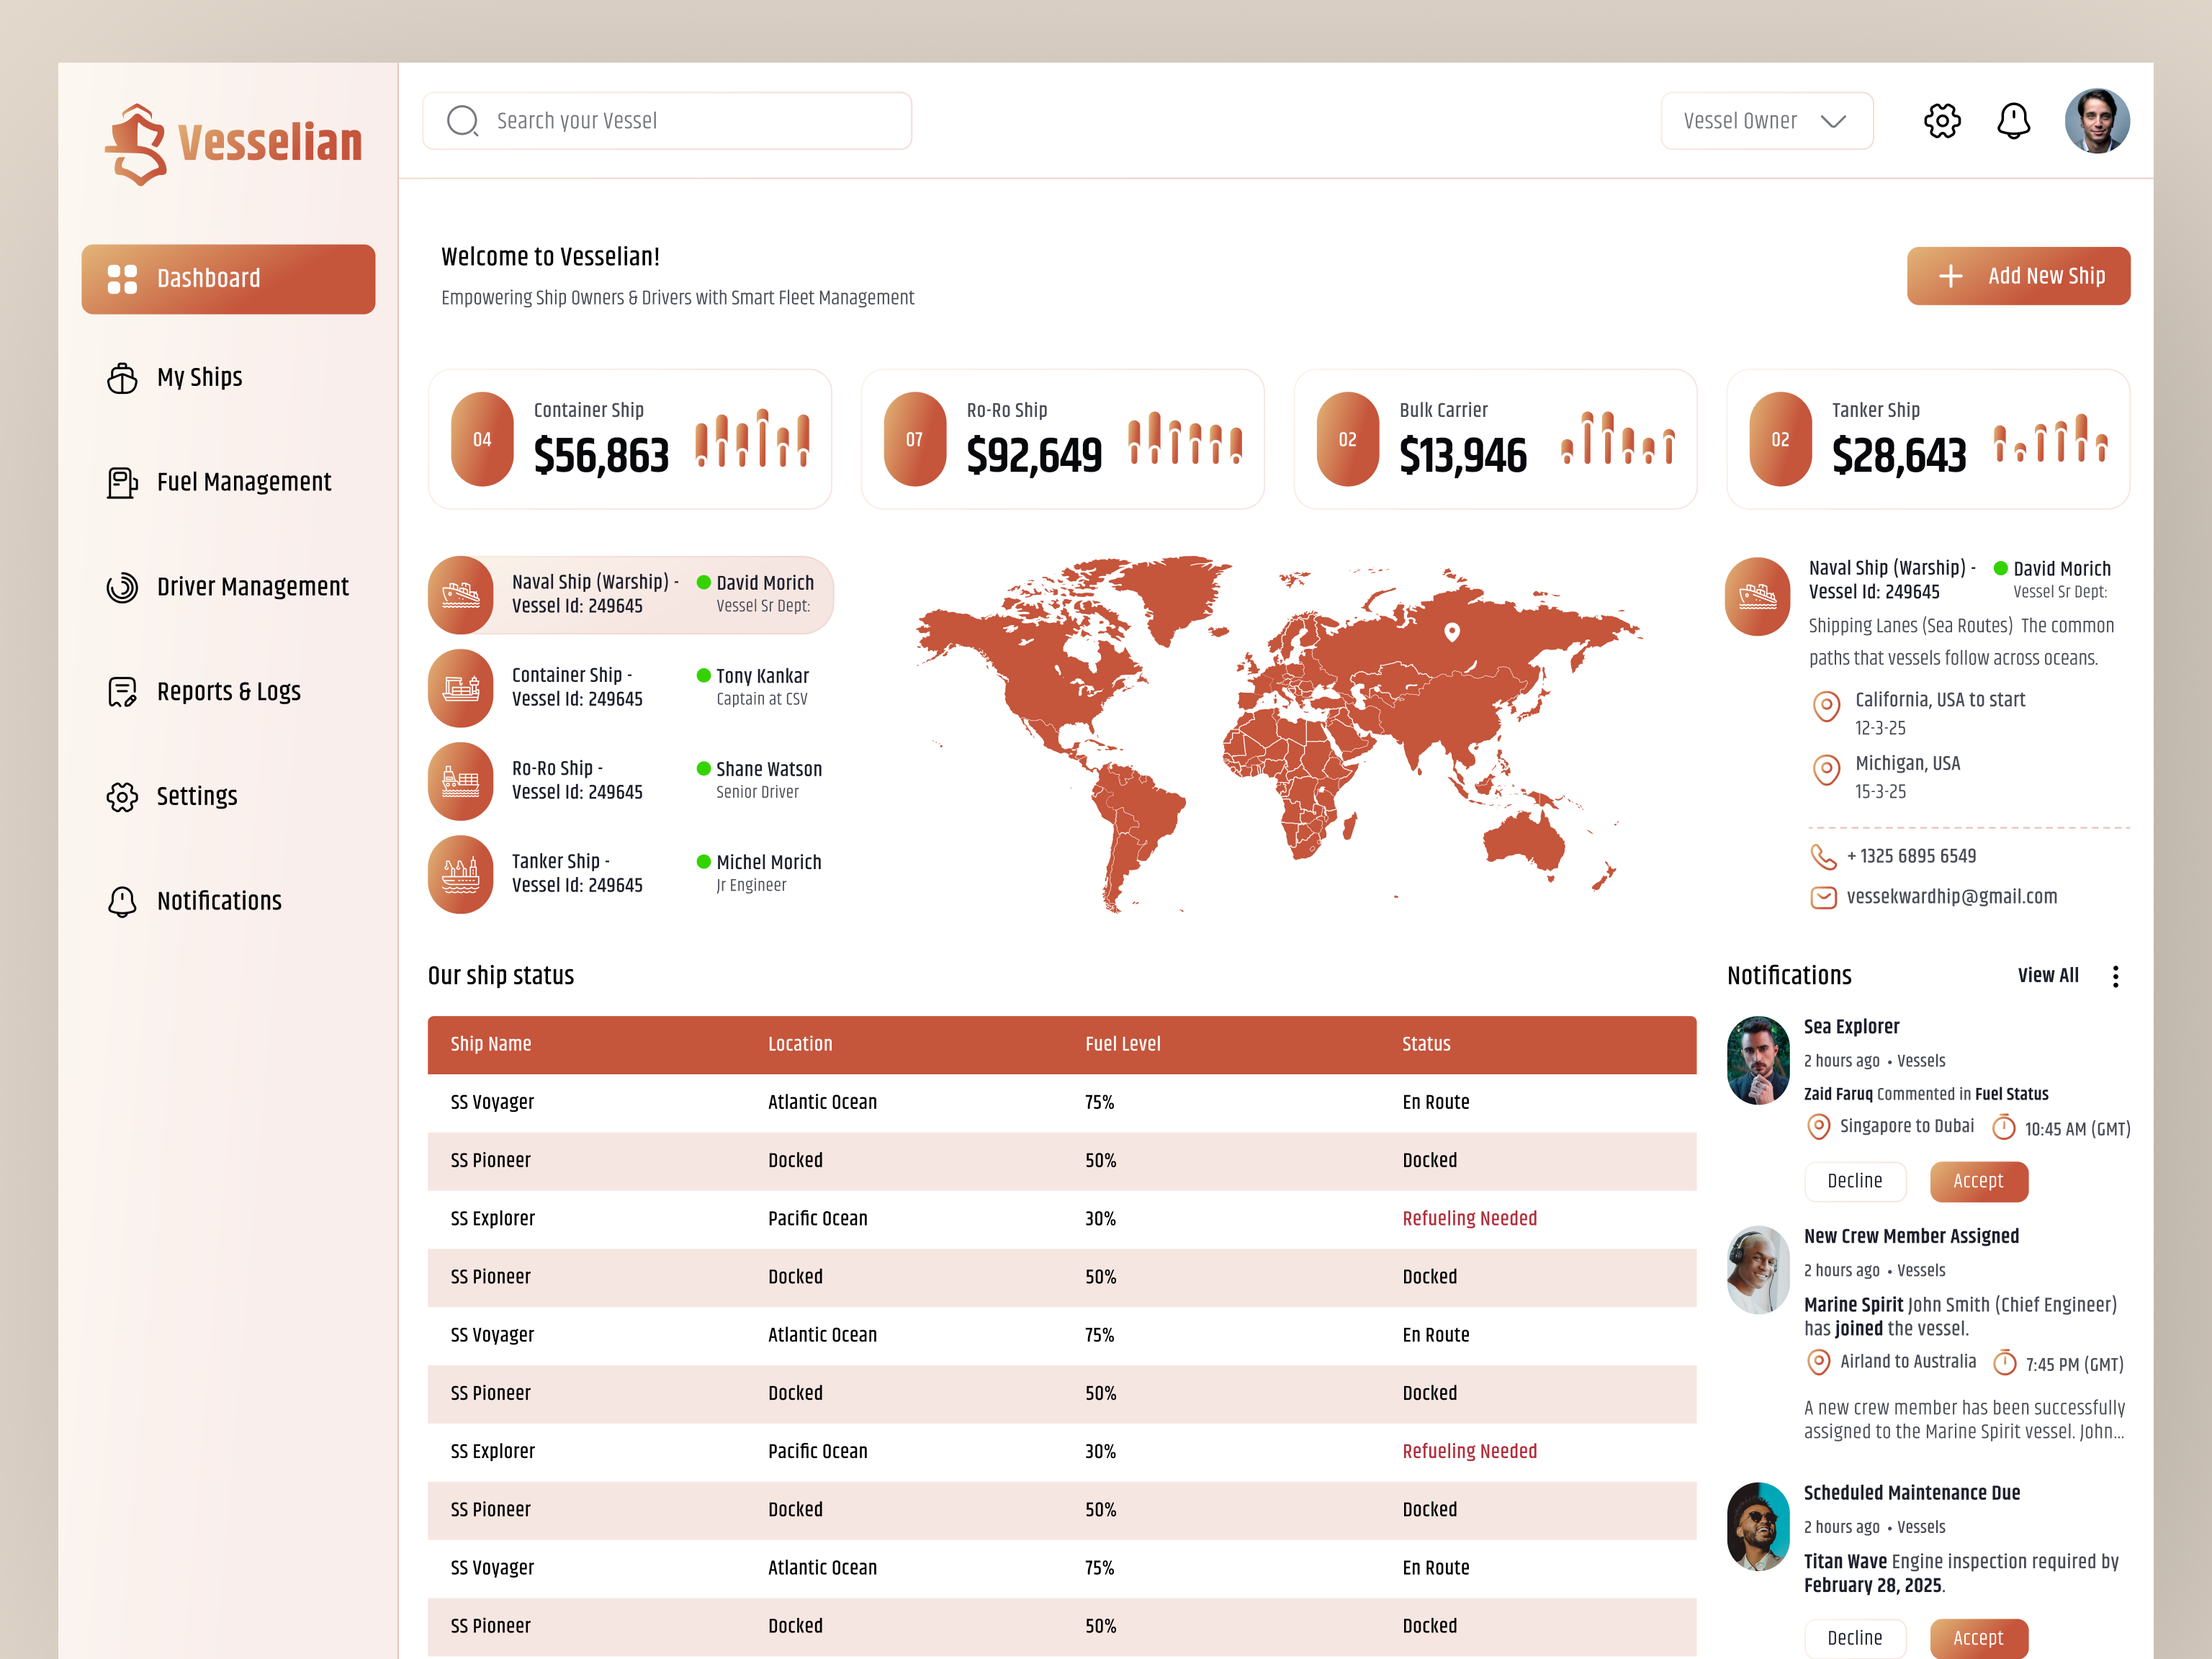The image size is (2212, 1659).
Task: Click Add New Ship button
Action: click(x=2018, y=276)
